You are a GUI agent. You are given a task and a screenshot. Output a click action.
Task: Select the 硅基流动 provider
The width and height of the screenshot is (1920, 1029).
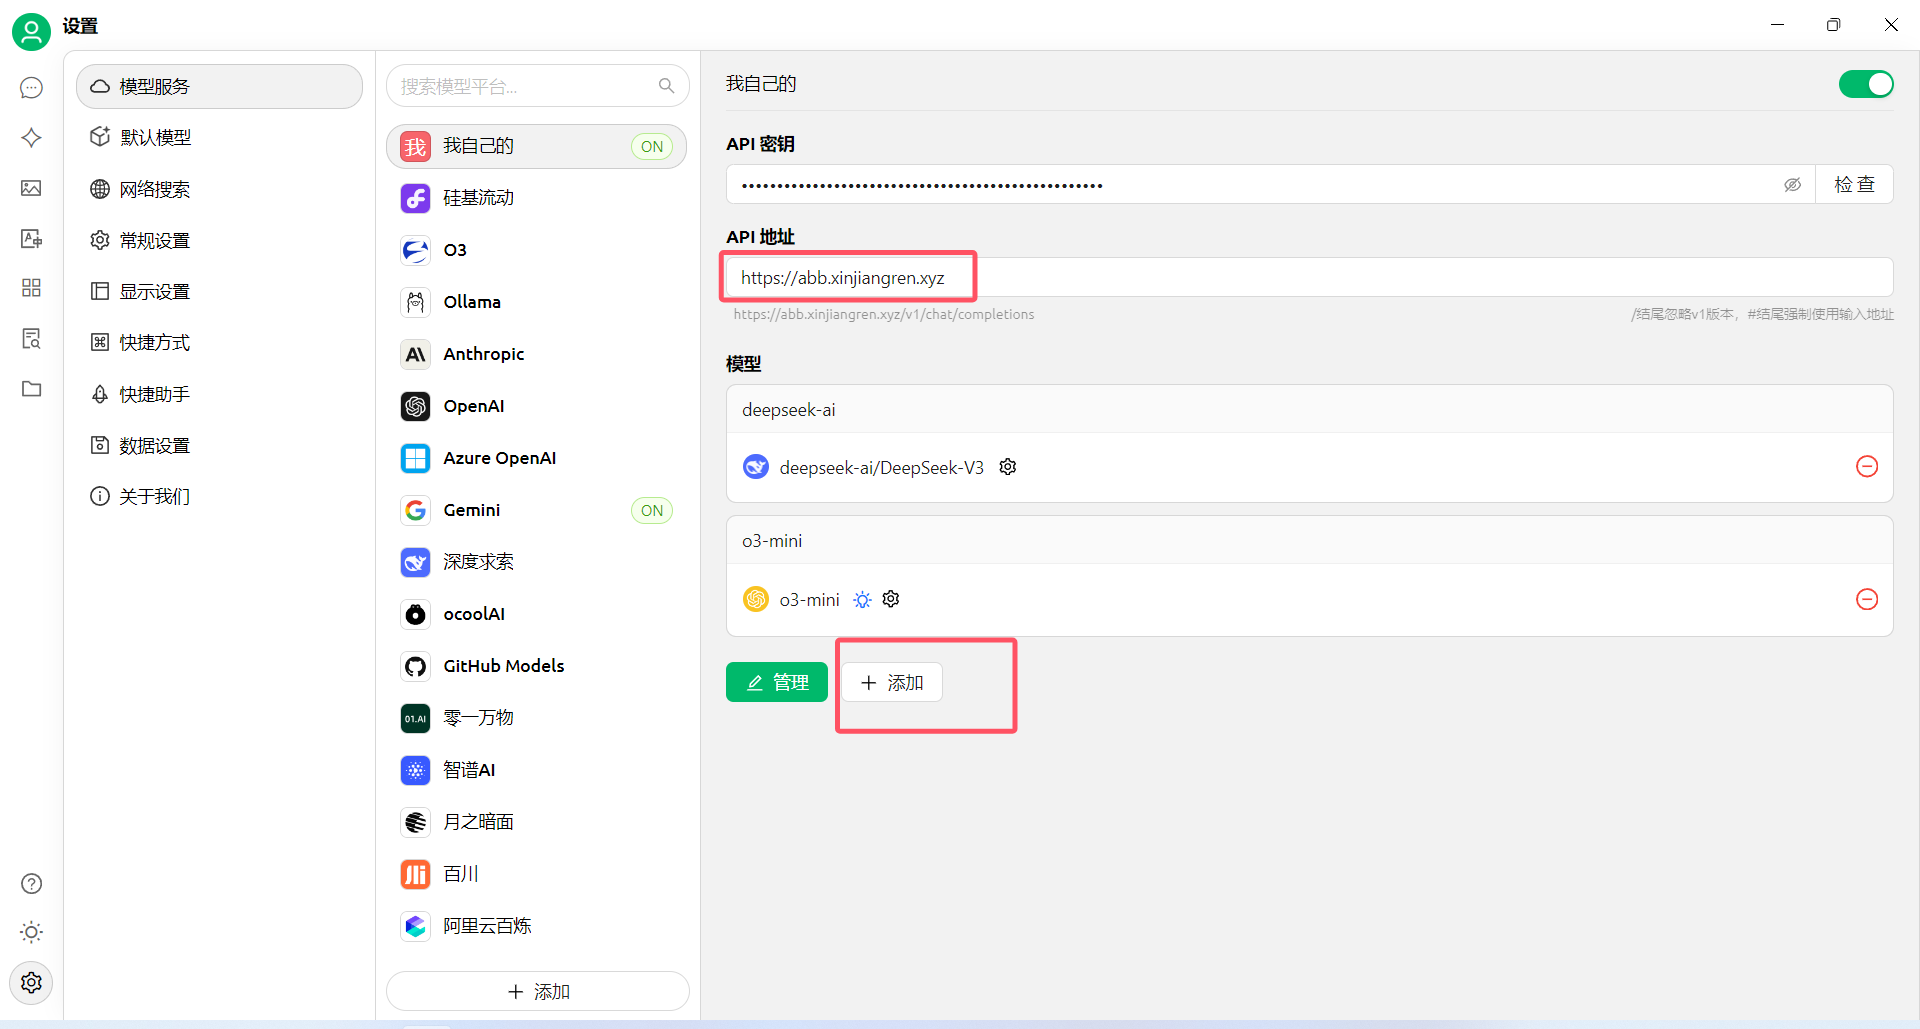pyautogui.click(x=537, y=198)
